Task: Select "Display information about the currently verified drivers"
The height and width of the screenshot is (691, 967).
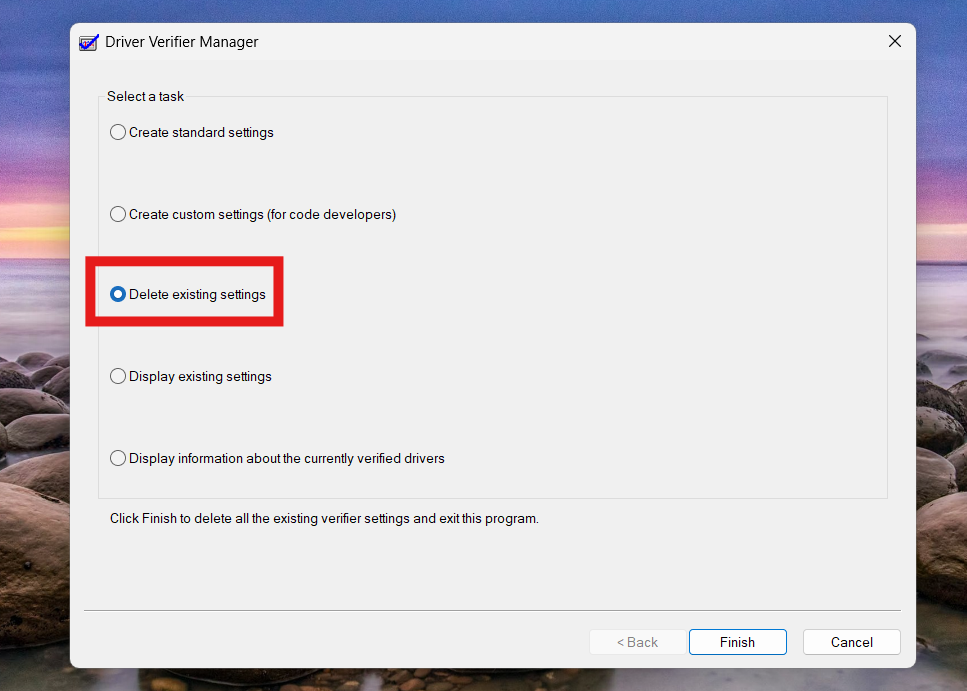Action: pyautogui.click(x=117, y=457)
